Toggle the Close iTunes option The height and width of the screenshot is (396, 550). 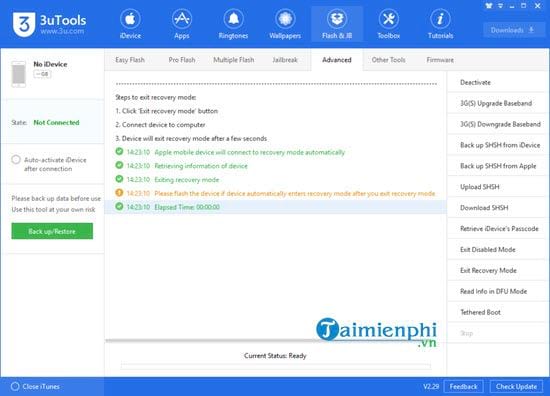[15, 387]
